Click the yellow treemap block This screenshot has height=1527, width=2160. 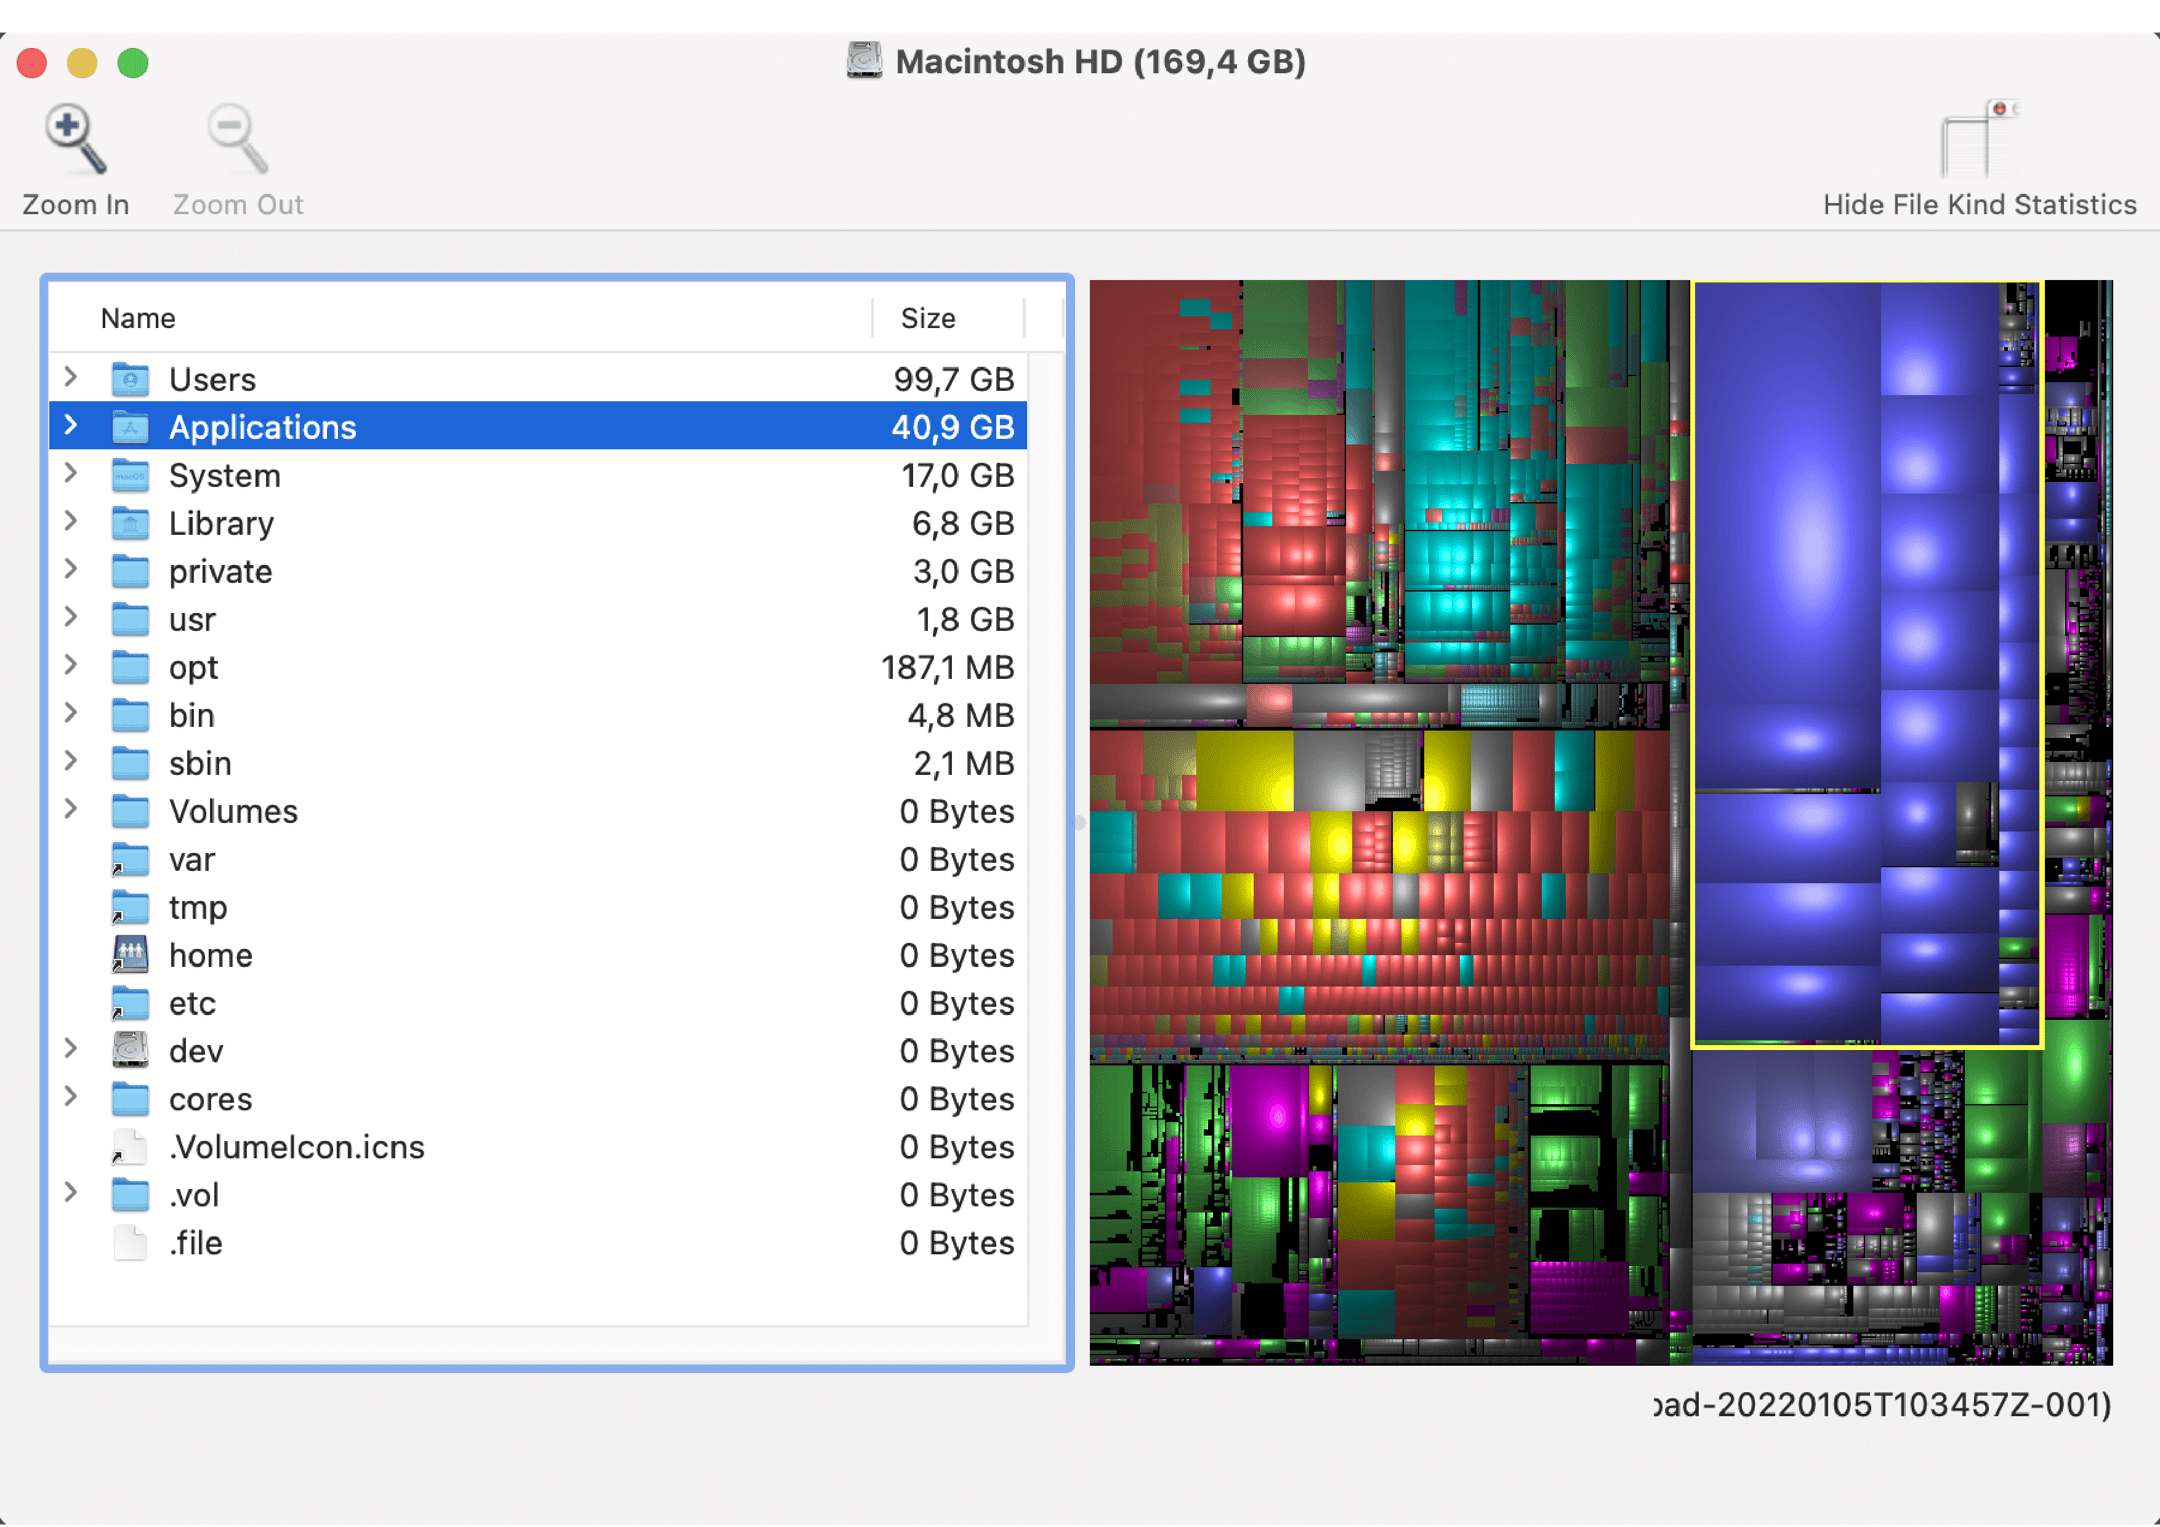click(x=1244, y=770)
